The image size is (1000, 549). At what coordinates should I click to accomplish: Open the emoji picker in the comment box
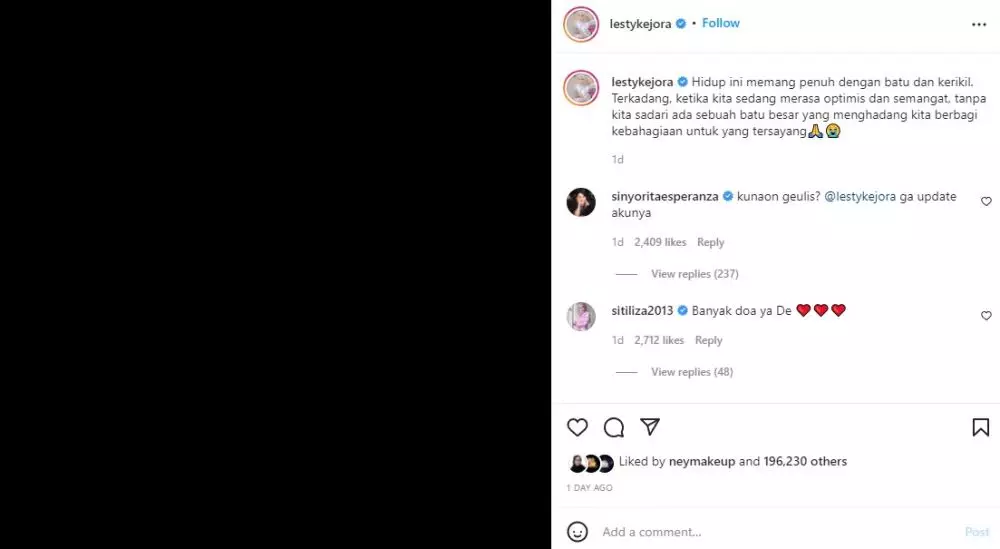(x=578, y=532)
